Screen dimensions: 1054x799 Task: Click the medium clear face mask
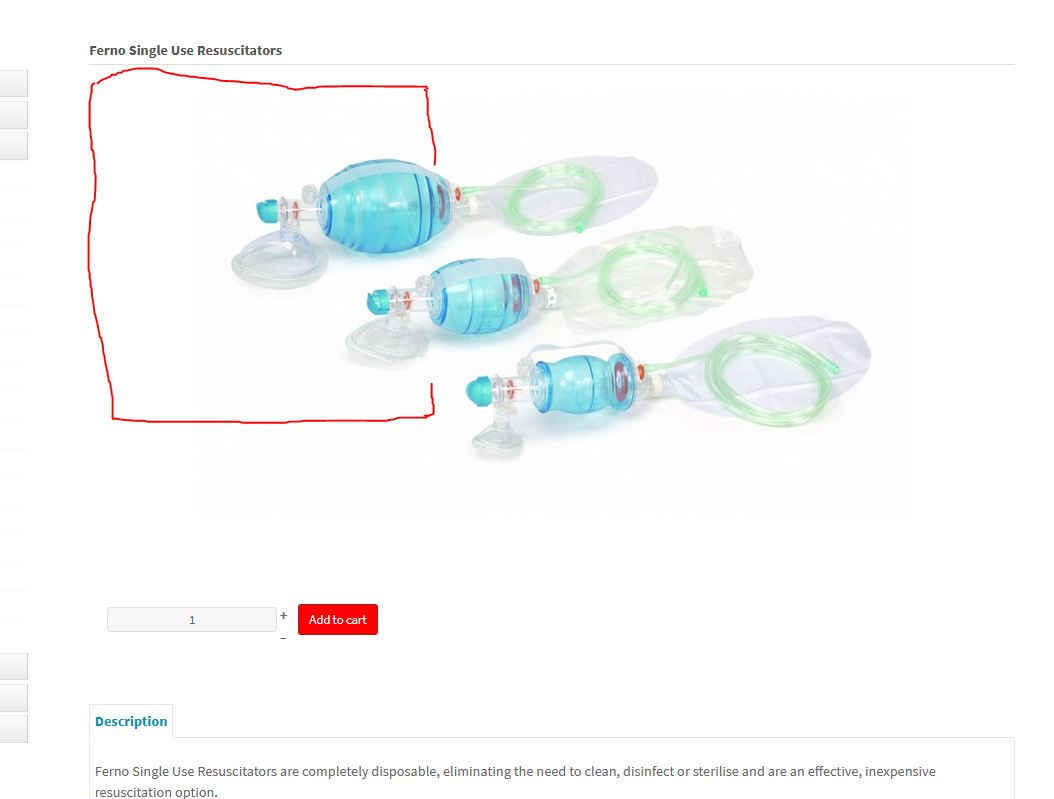click(387, 339)
